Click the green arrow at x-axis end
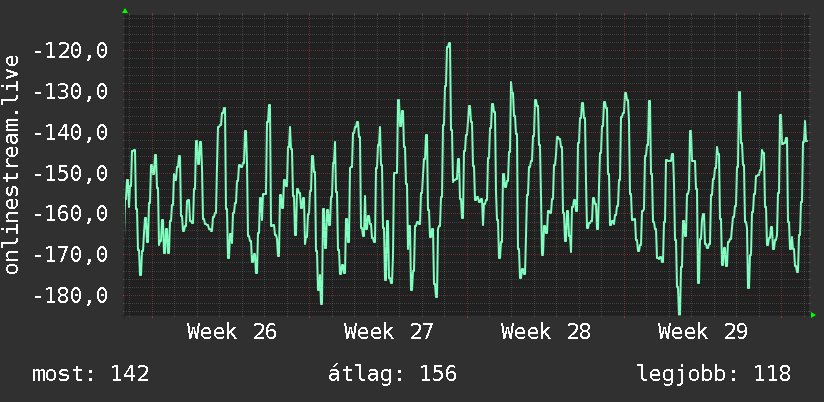824x402 pixels. [x=813, y=315]
